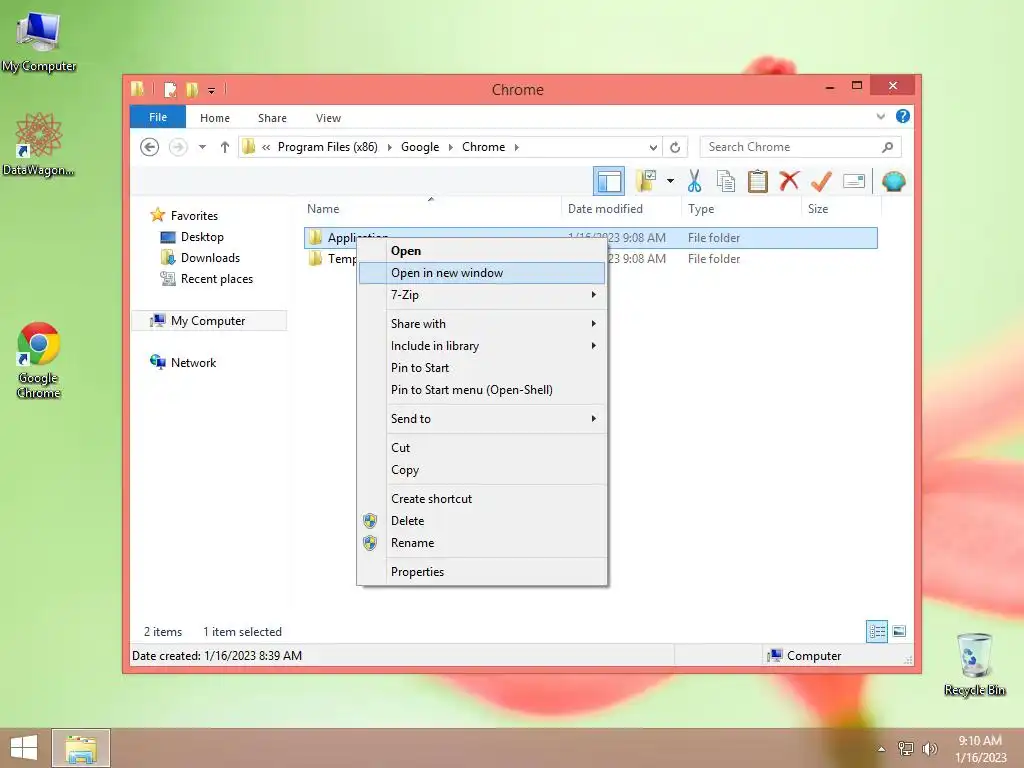Viewport: 1024px width, 768px height.
Task: Go back with the Back arrow
Action: coord(150,147)
